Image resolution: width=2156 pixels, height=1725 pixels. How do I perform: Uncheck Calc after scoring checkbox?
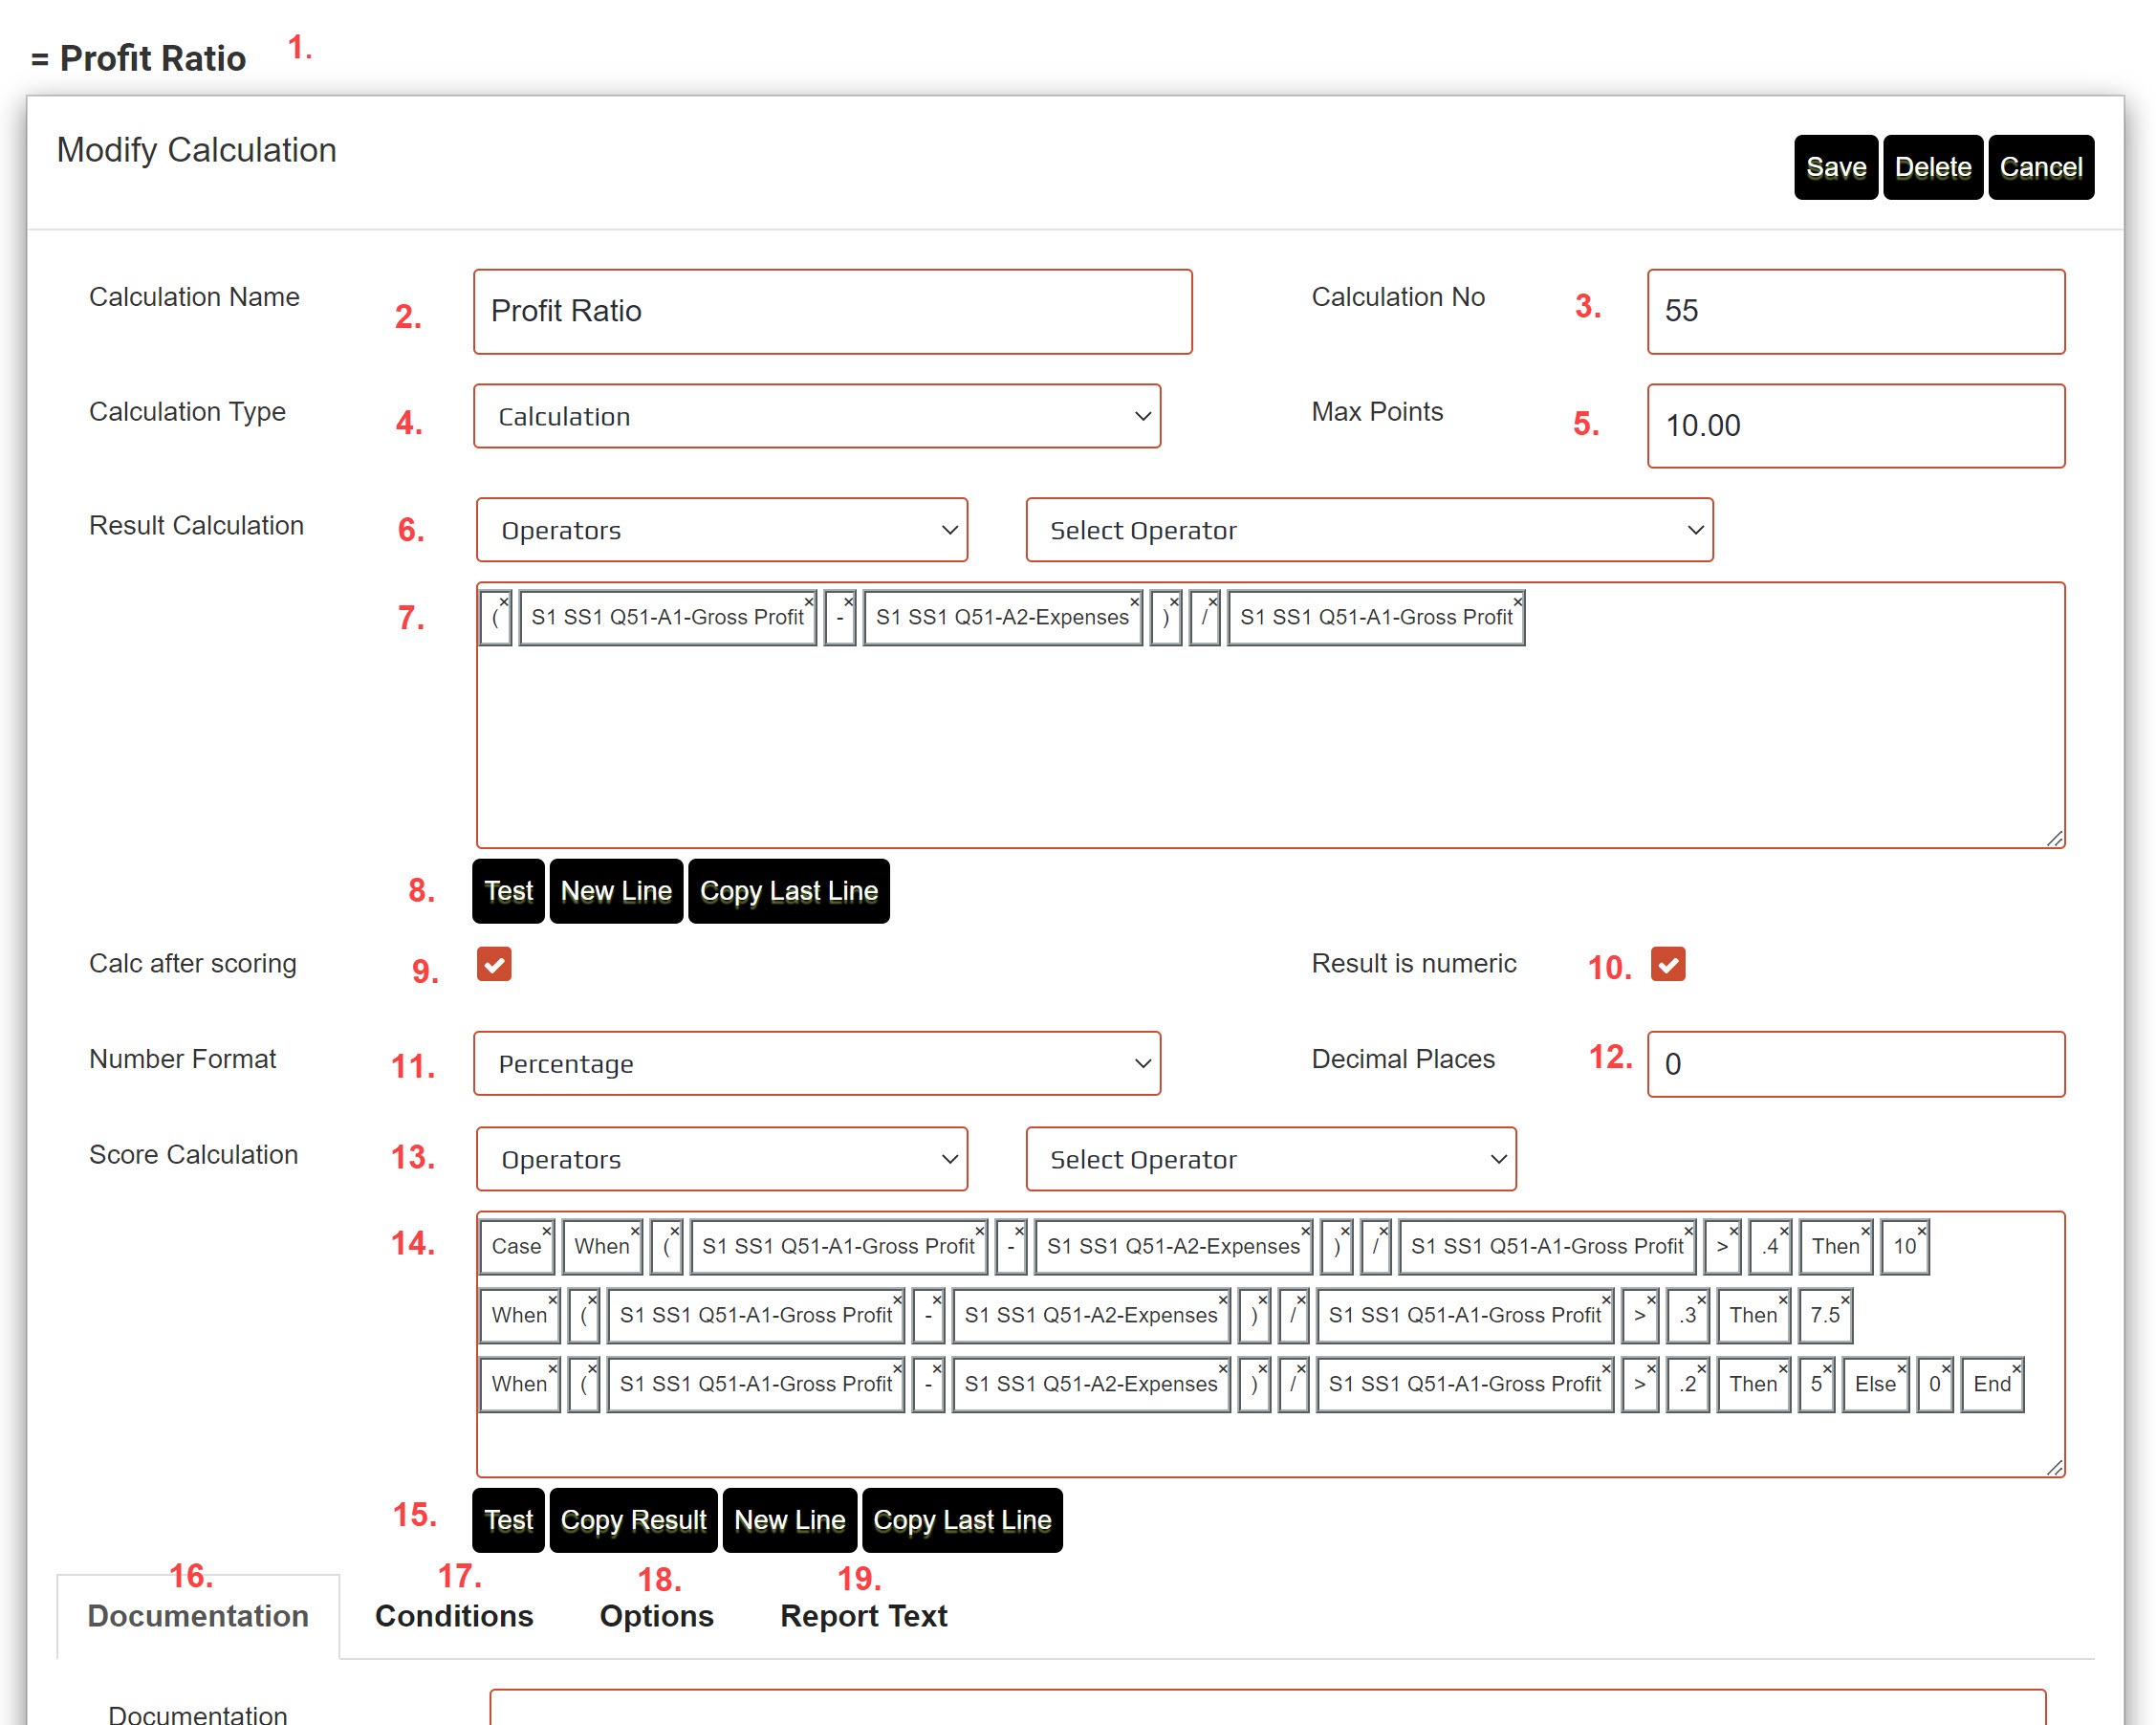pyautogui.click(x=494, y=964)
